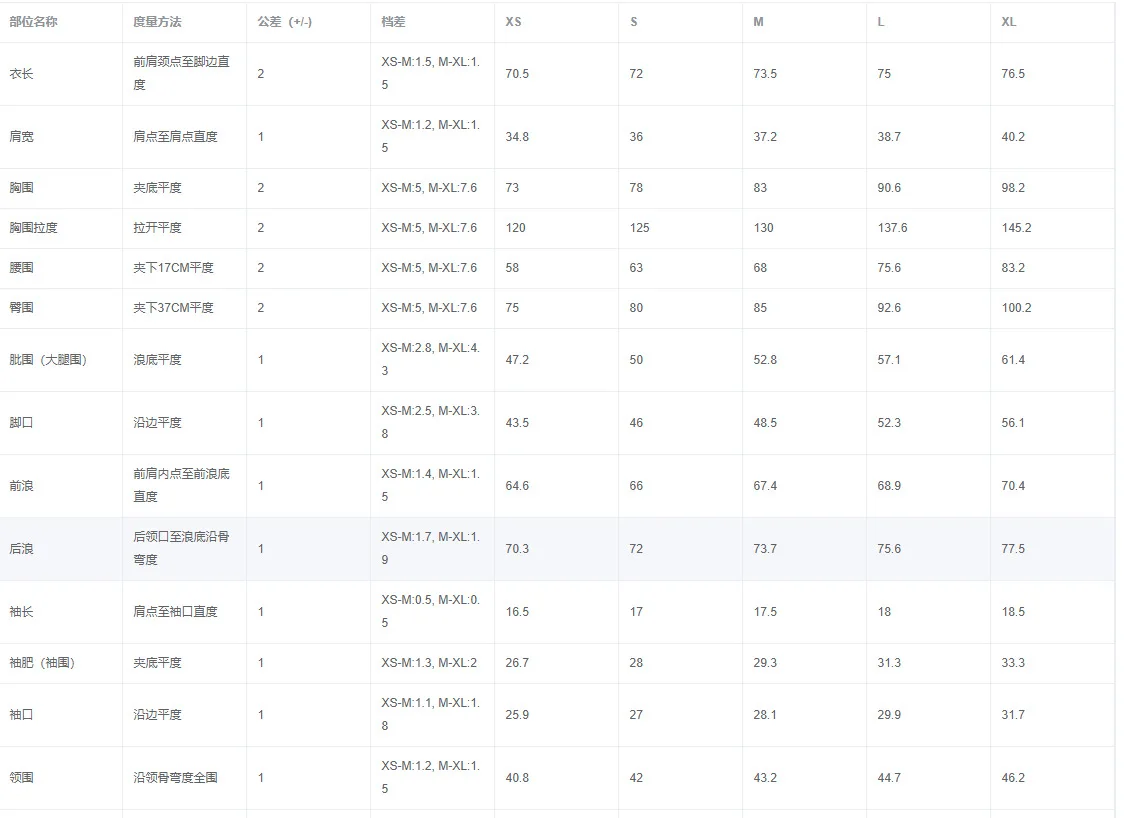Select the 袖肥（袖围）row label

42,662
